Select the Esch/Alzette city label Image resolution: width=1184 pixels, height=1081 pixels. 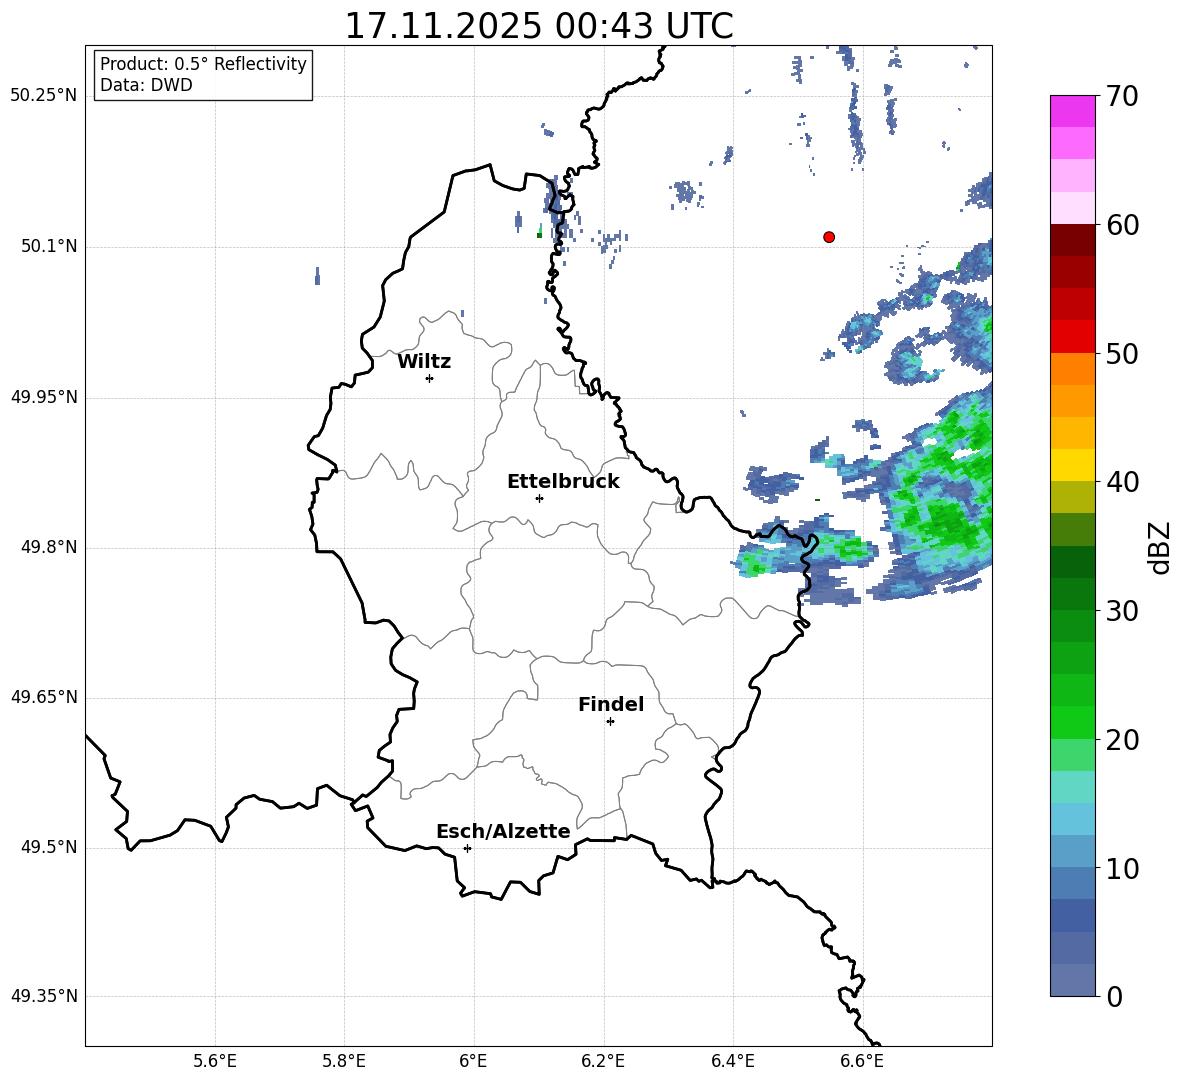503,831
